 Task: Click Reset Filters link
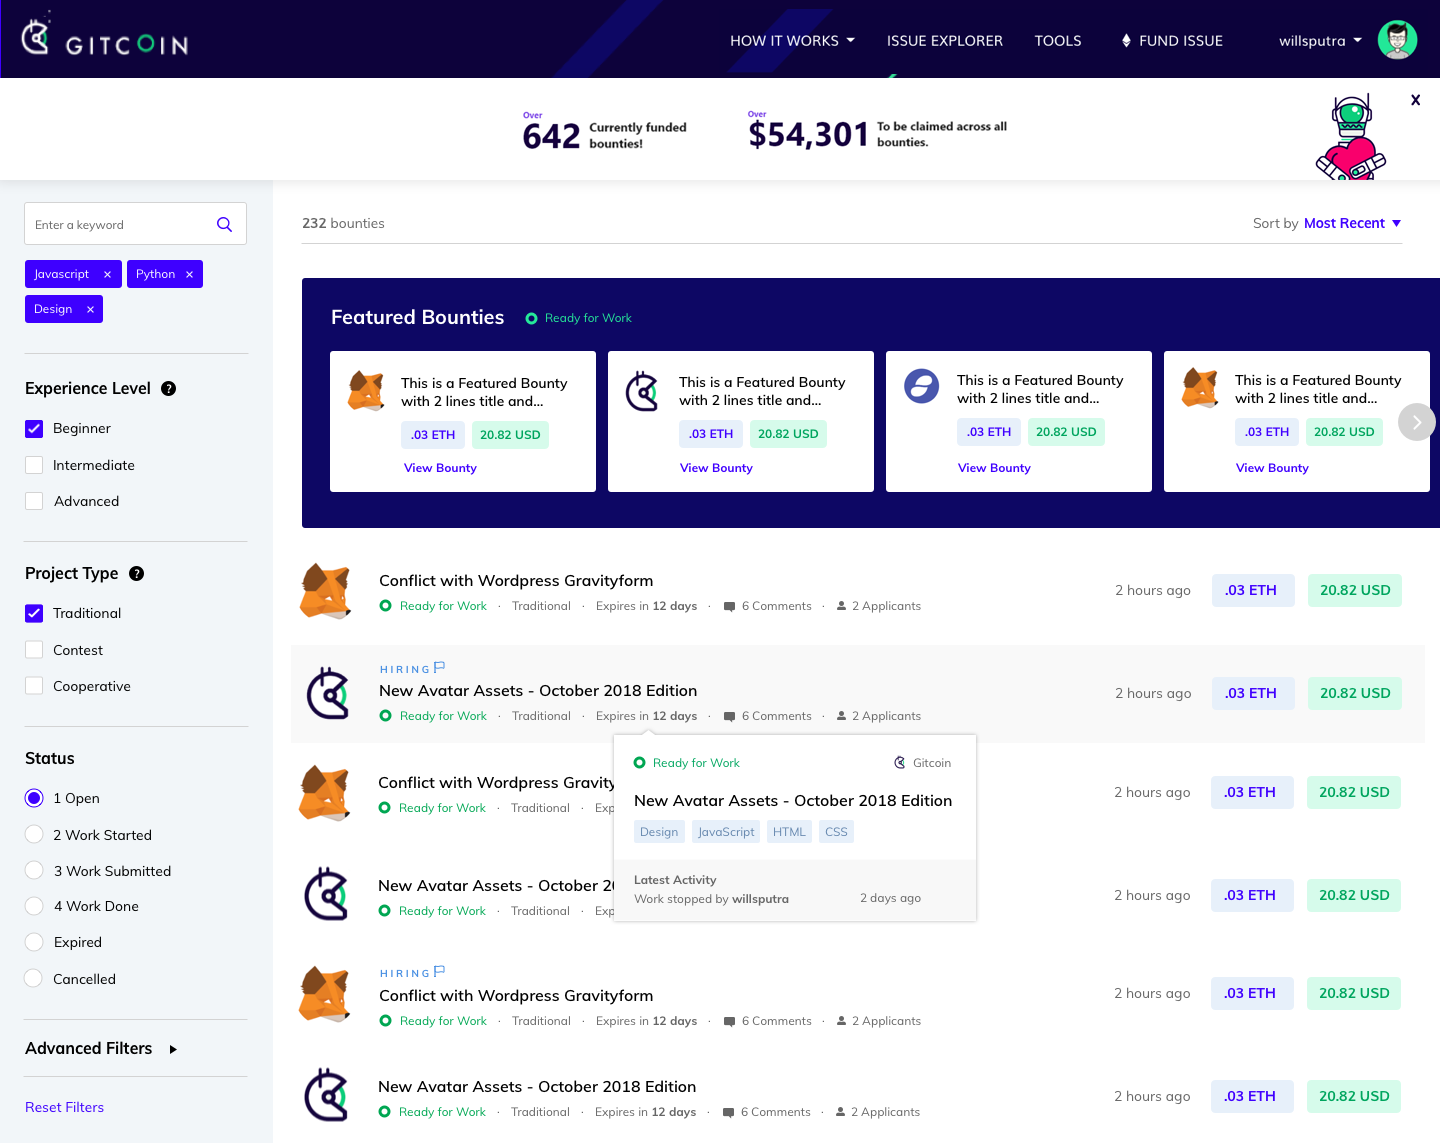(x=64, y=1107)
